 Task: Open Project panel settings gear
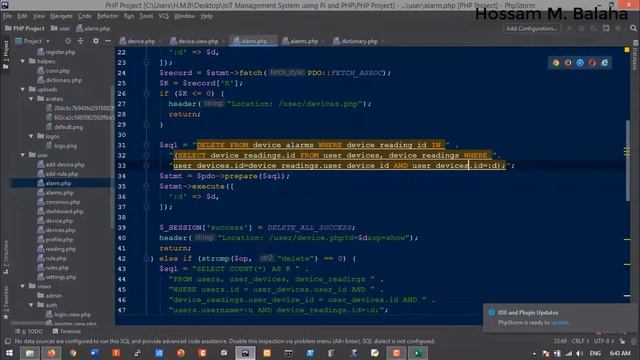(96, 41)
